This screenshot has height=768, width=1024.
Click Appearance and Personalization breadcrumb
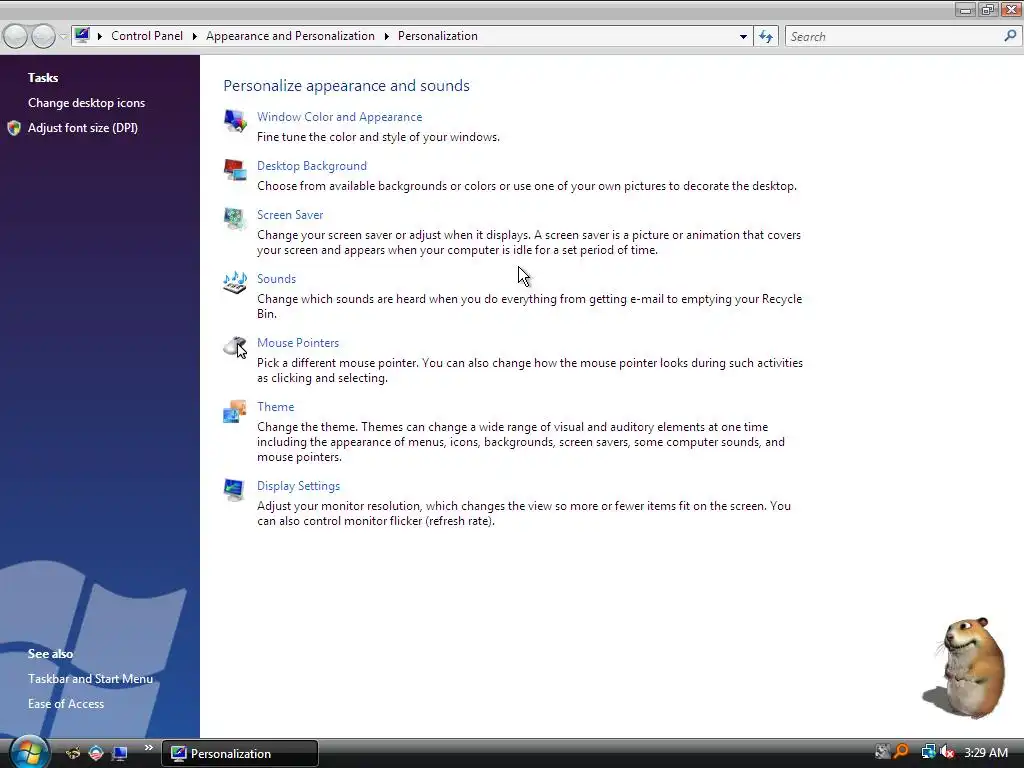coord(291,36)
